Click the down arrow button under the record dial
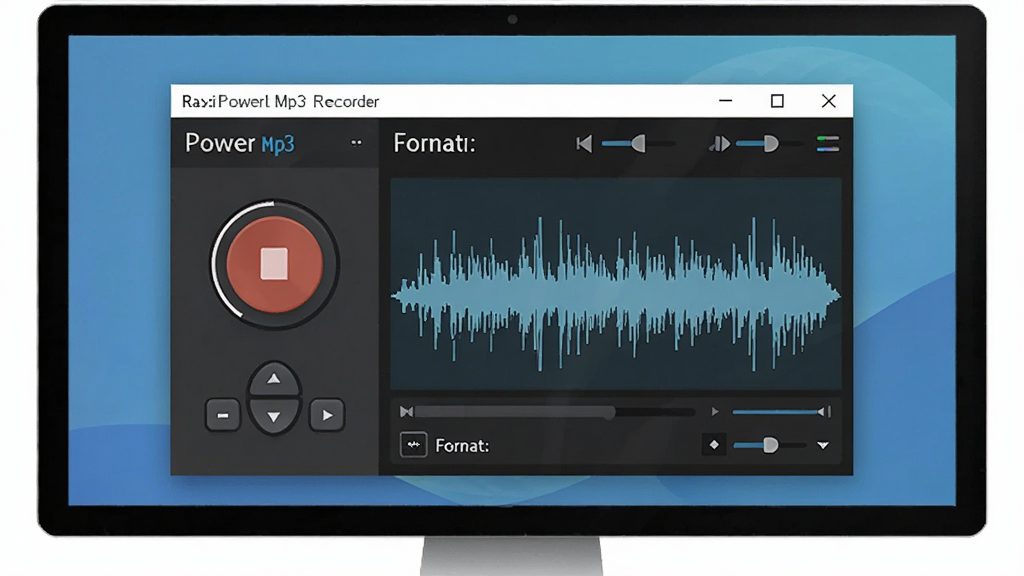Screen dimensions: 1024x576 274,416
